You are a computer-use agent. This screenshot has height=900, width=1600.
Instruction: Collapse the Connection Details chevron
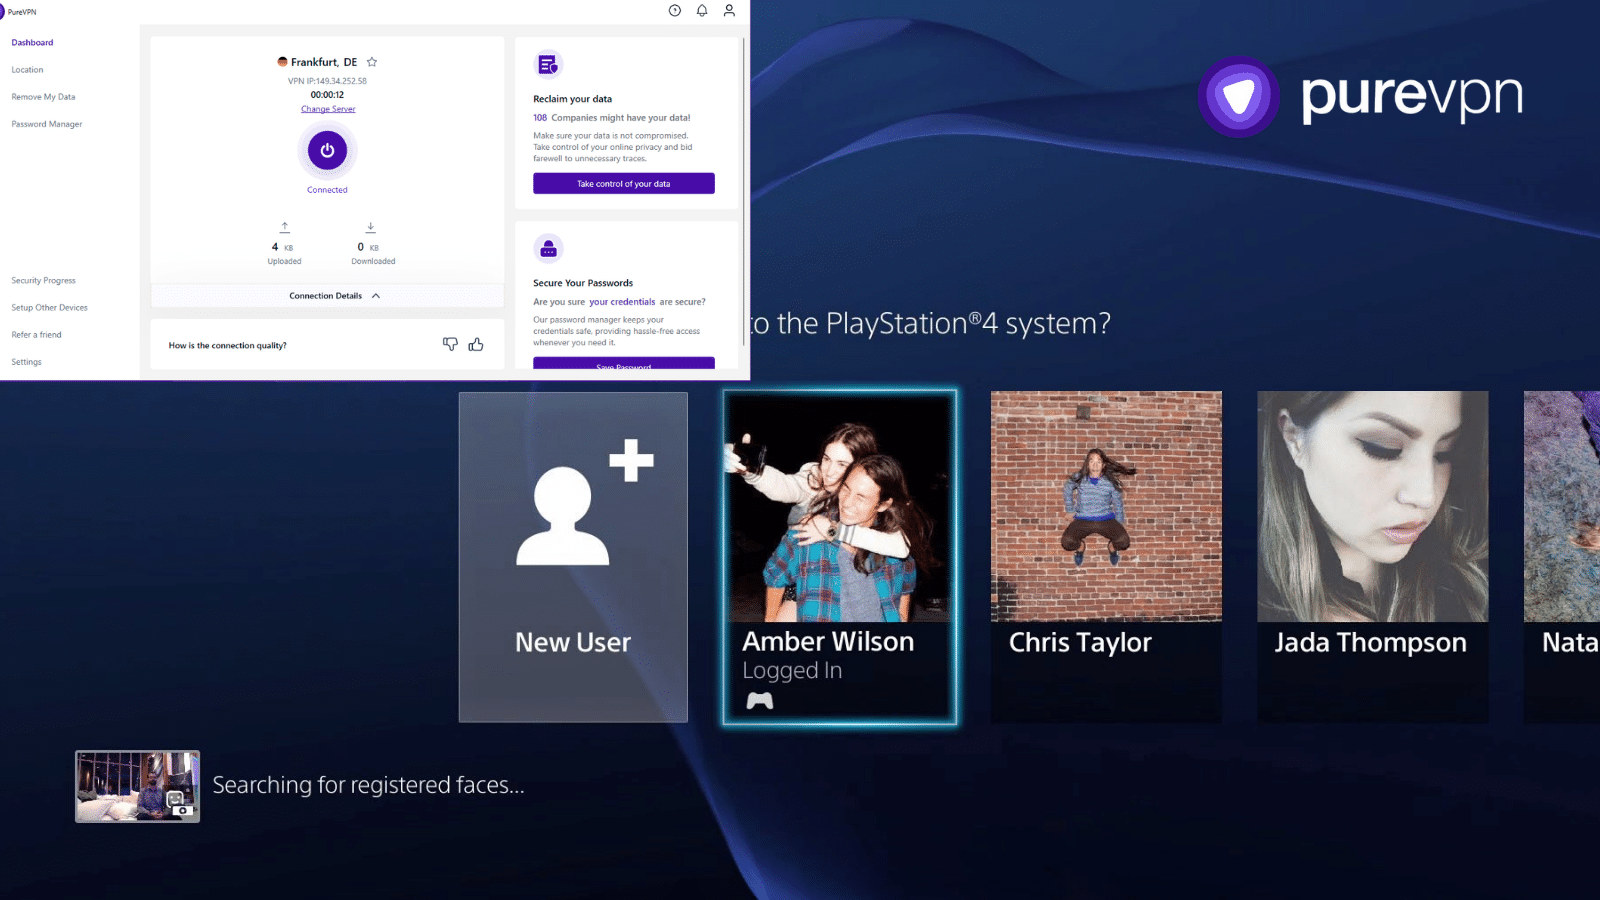tap(376, 296)
